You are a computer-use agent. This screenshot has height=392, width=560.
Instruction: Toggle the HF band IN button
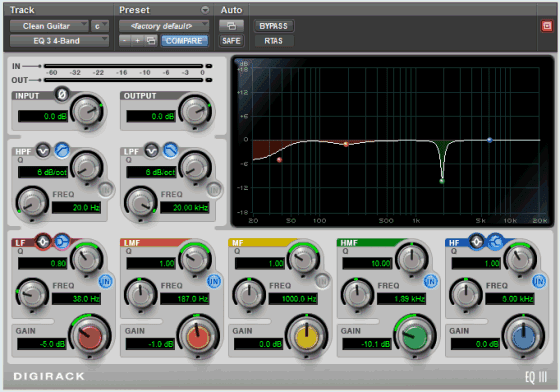pos(539,281)
